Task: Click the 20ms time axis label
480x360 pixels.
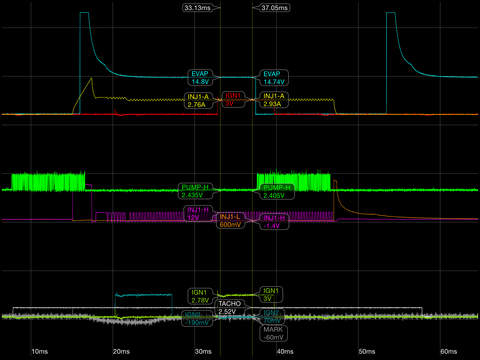Action: 121,351
